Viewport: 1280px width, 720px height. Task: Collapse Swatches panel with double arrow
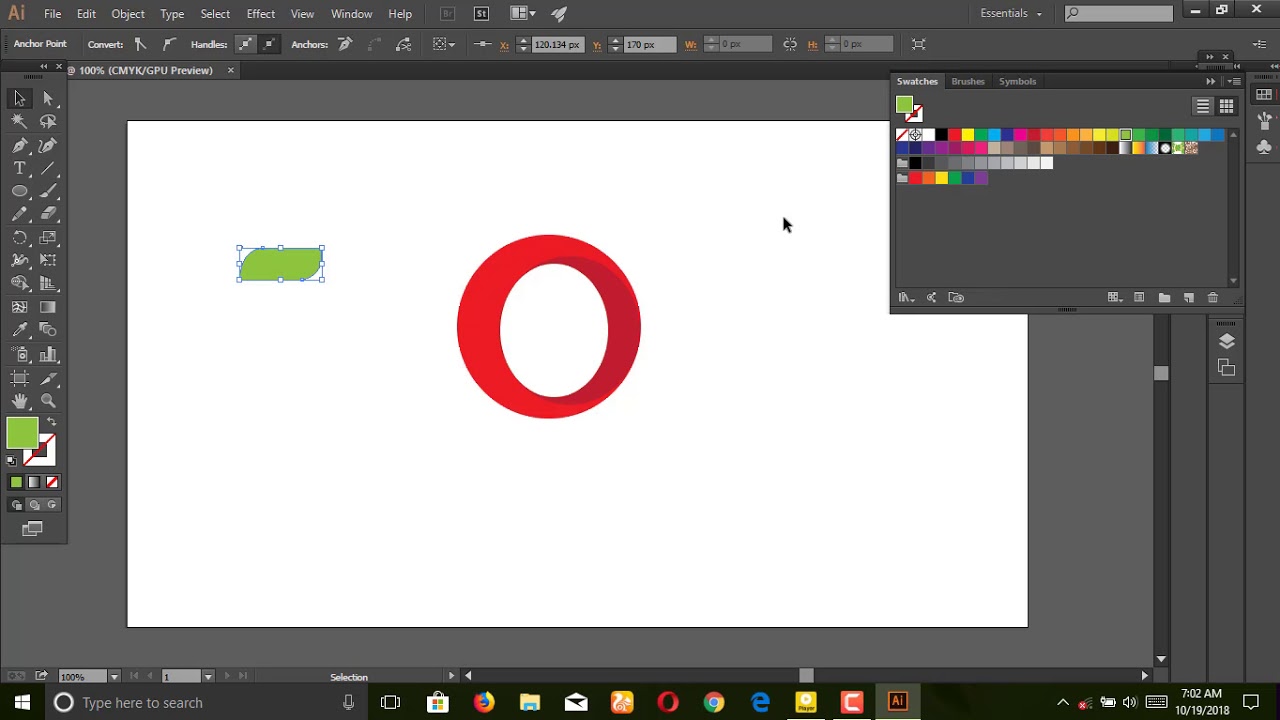1211,81
